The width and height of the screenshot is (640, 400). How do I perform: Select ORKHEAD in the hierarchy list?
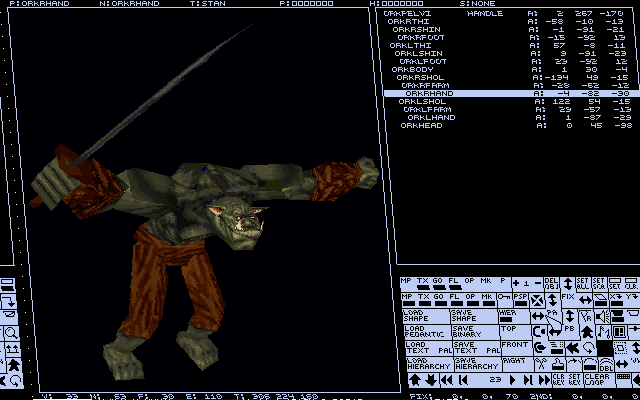click(421, 125)
